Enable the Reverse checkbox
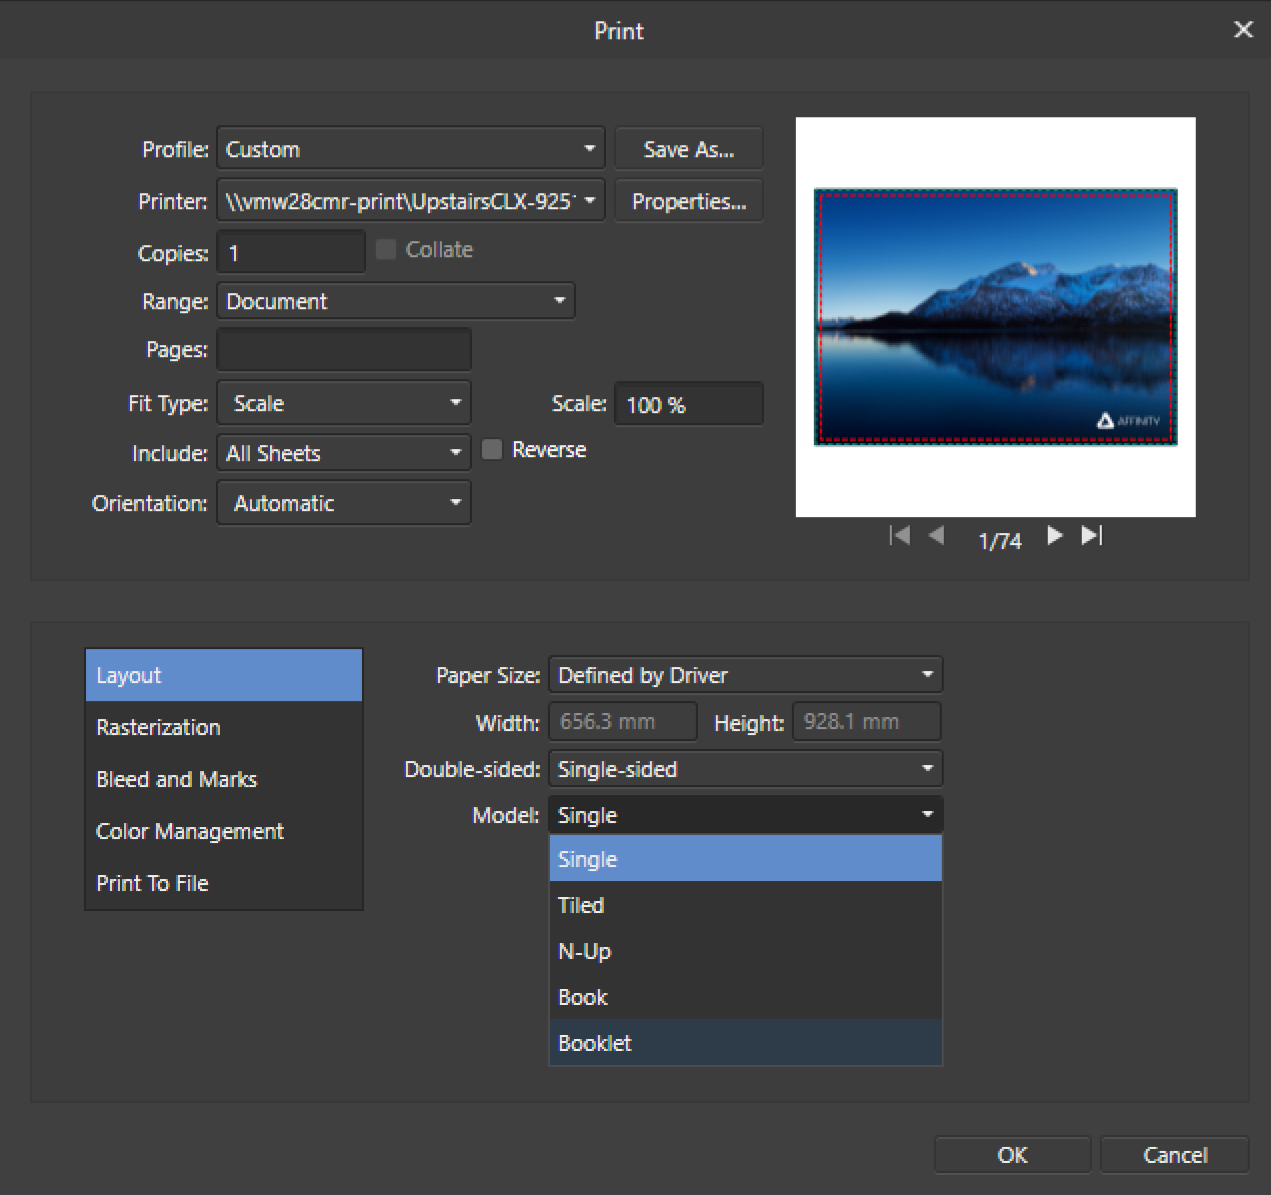This screenshot has height=1195, width=1271. (x=492, y=450)
